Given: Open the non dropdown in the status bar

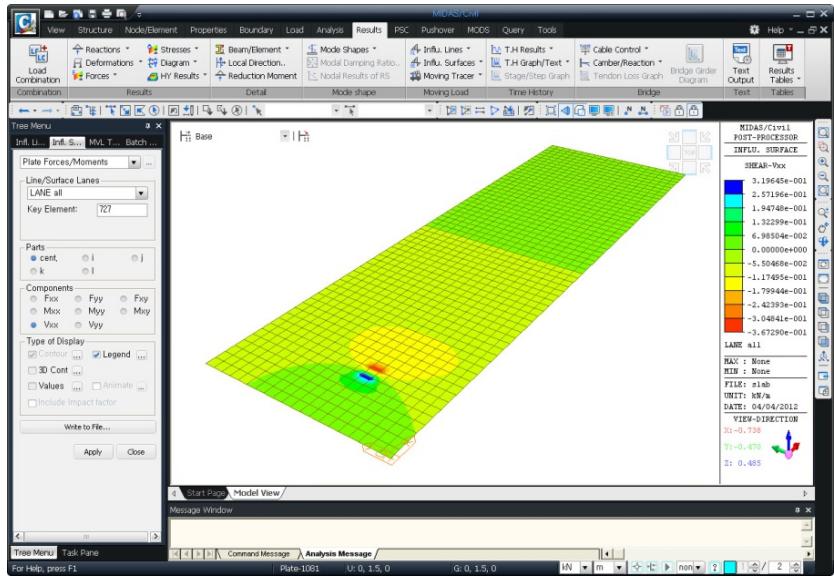Looking at the screenshot, I should [x=698, y=567].
